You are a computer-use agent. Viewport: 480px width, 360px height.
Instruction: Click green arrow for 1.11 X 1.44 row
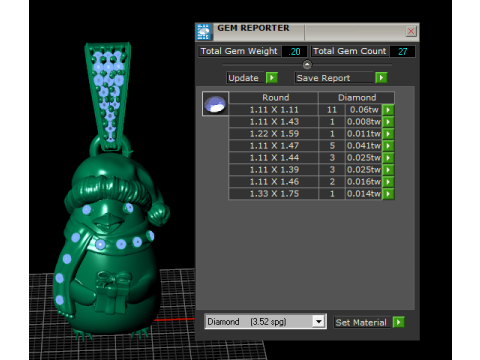tap(388, 158)
